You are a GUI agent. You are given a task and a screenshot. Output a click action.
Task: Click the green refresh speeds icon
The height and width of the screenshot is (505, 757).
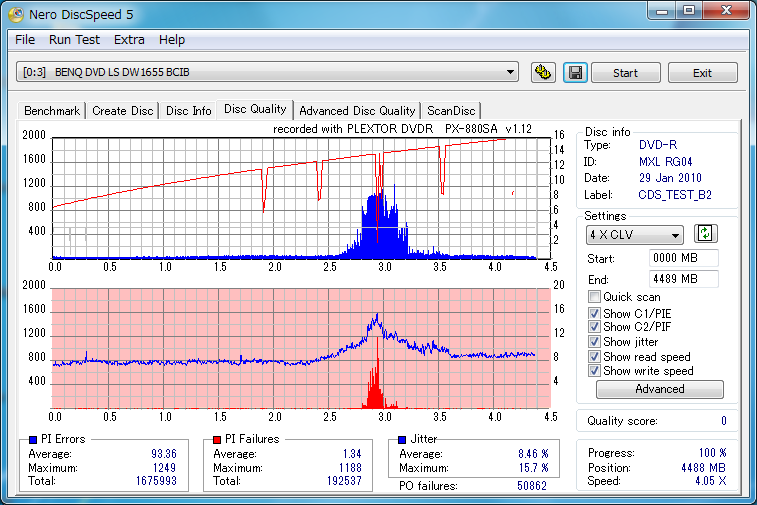(706, 234)
